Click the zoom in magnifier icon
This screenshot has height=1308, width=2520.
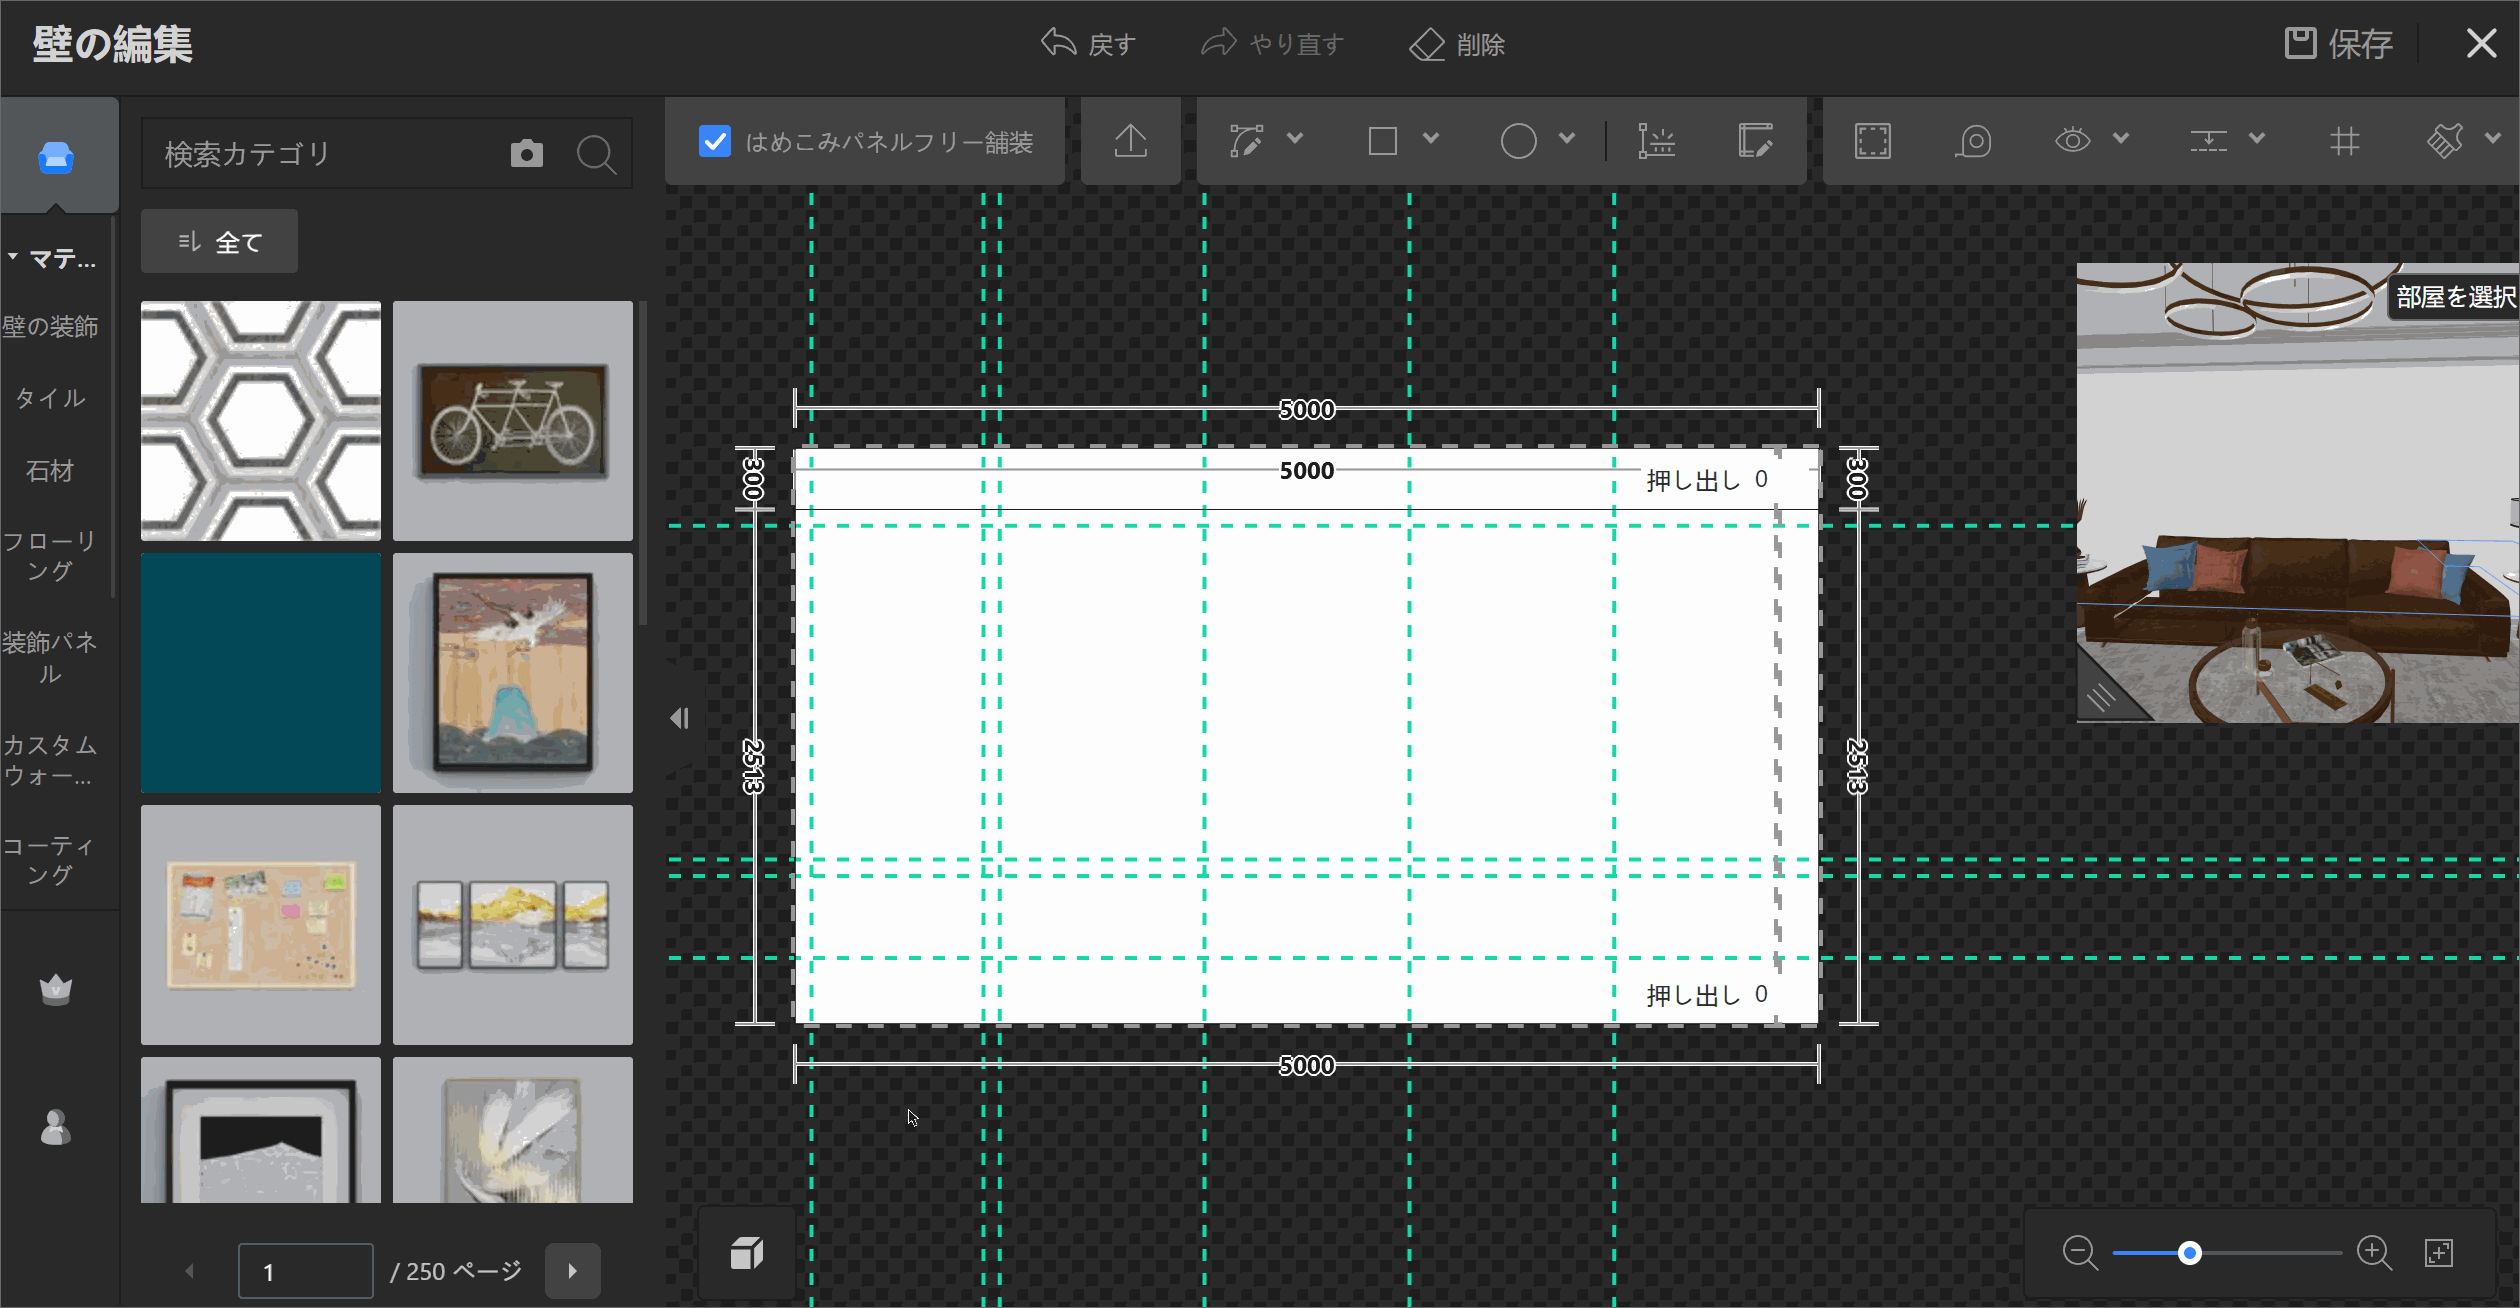[2374, 1253]
